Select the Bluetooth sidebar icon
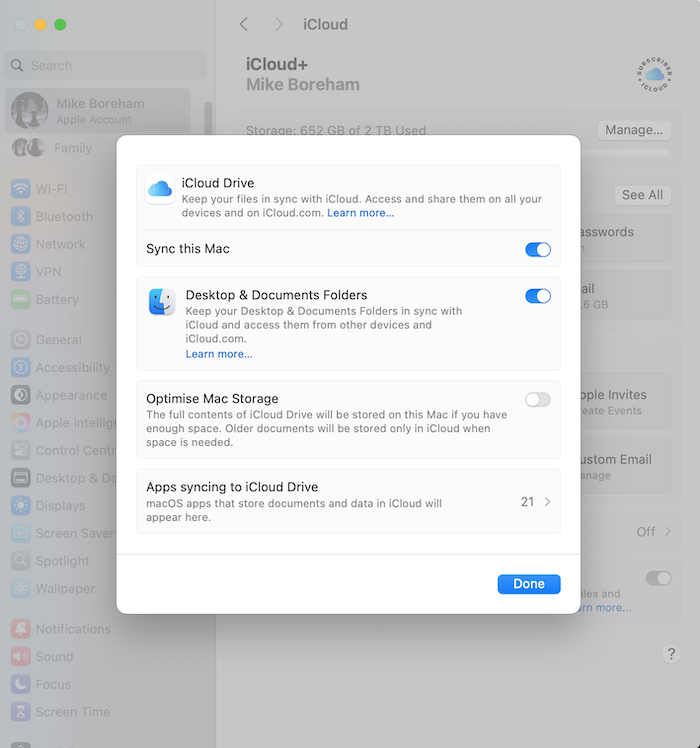Viewport: 700px width, 748px height. pos(21,217)
